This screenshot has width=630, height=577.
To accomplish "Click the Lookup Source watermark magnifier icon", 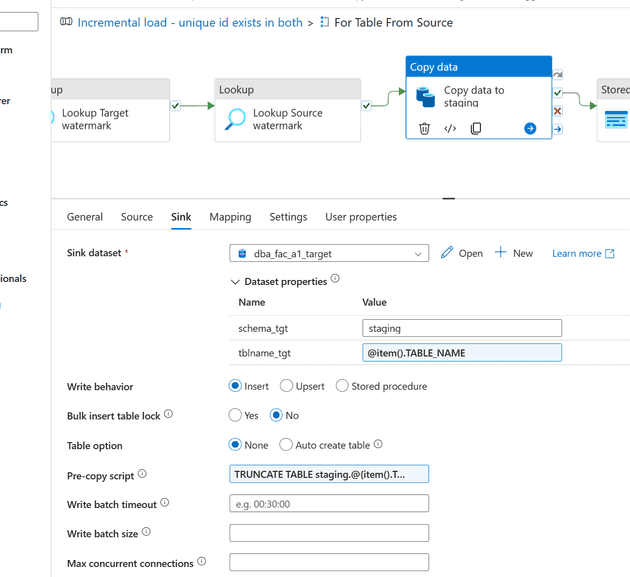I will [x=236, y=120].
